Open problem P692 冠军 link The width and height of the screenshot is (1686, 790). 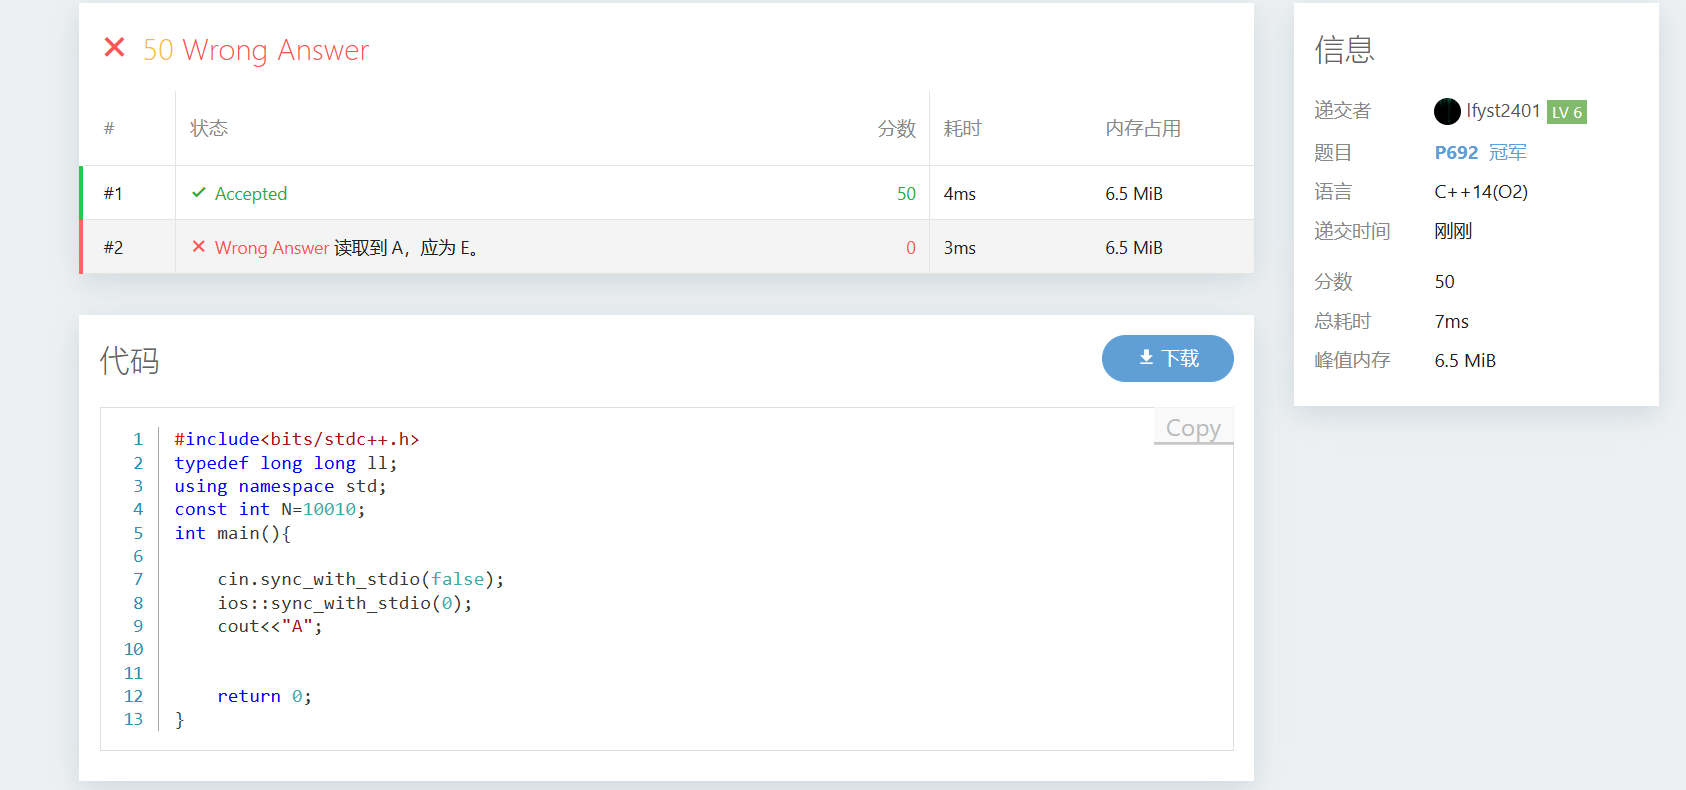click(1480, 152)
